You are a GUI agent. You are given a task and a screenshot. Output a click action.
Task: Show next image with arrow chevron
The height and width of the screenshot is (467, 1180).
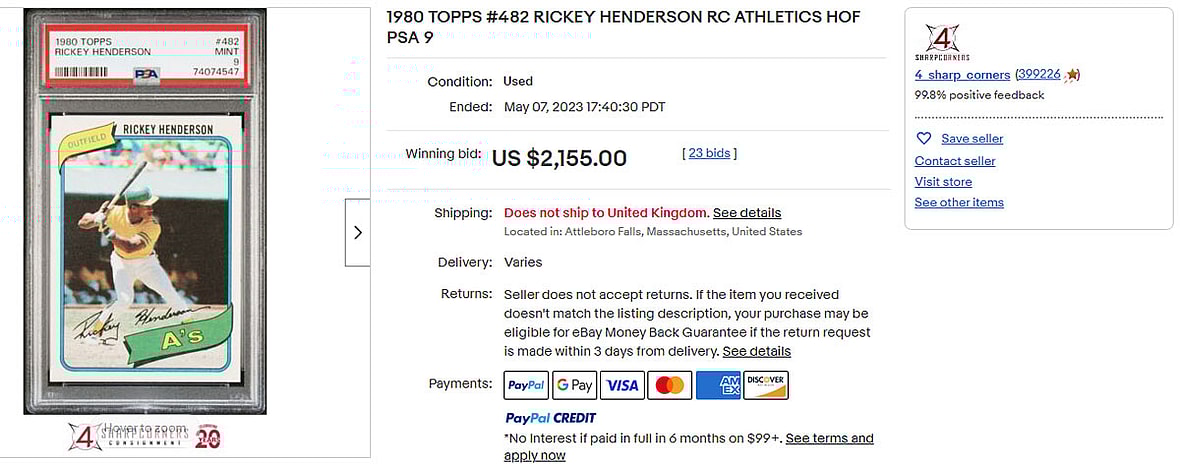(358, 232)
